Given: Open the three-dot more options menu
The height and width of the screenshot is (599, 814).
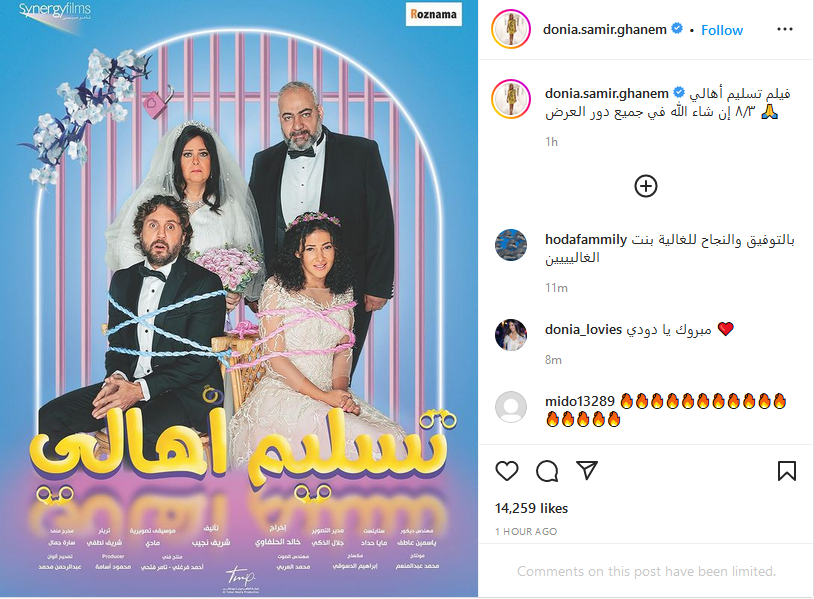Looking at the screenshot, I should click(x=784, y=29).
